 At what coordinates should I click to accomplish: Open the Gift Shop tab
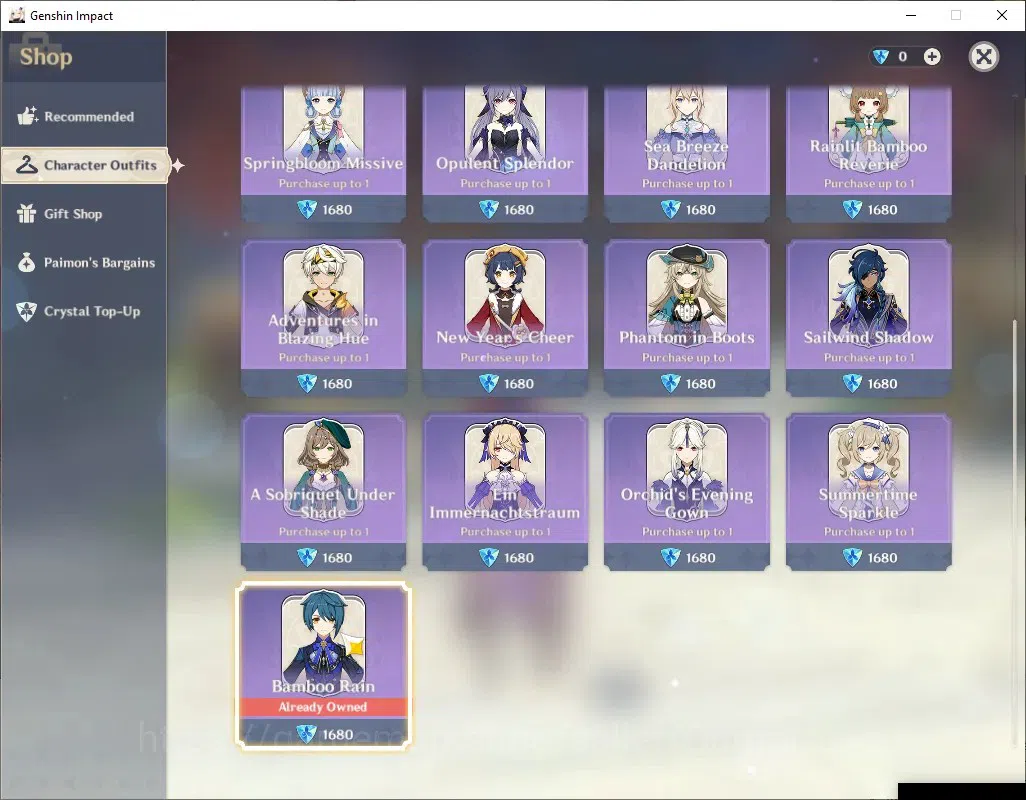click(84, 214)
